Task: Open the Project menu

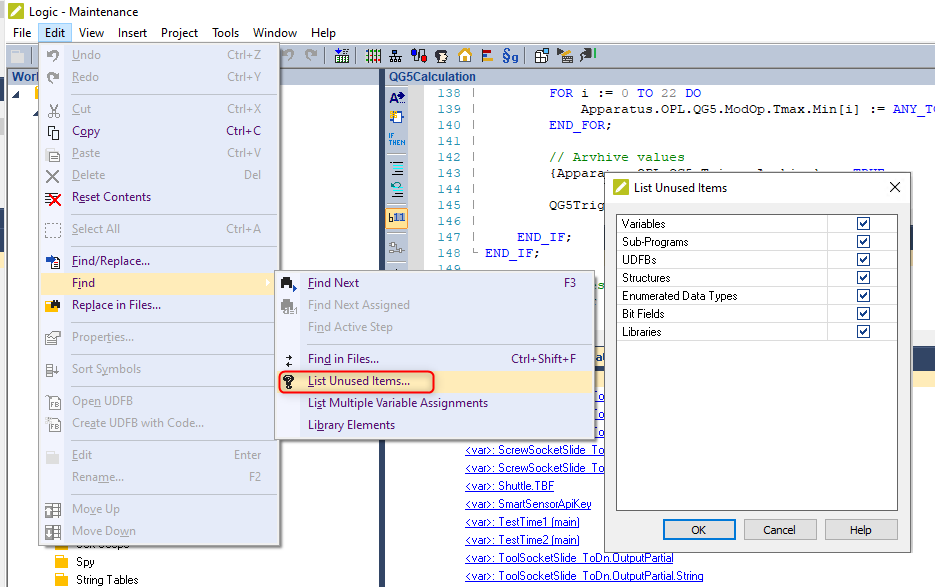Action: pos(179,33)
